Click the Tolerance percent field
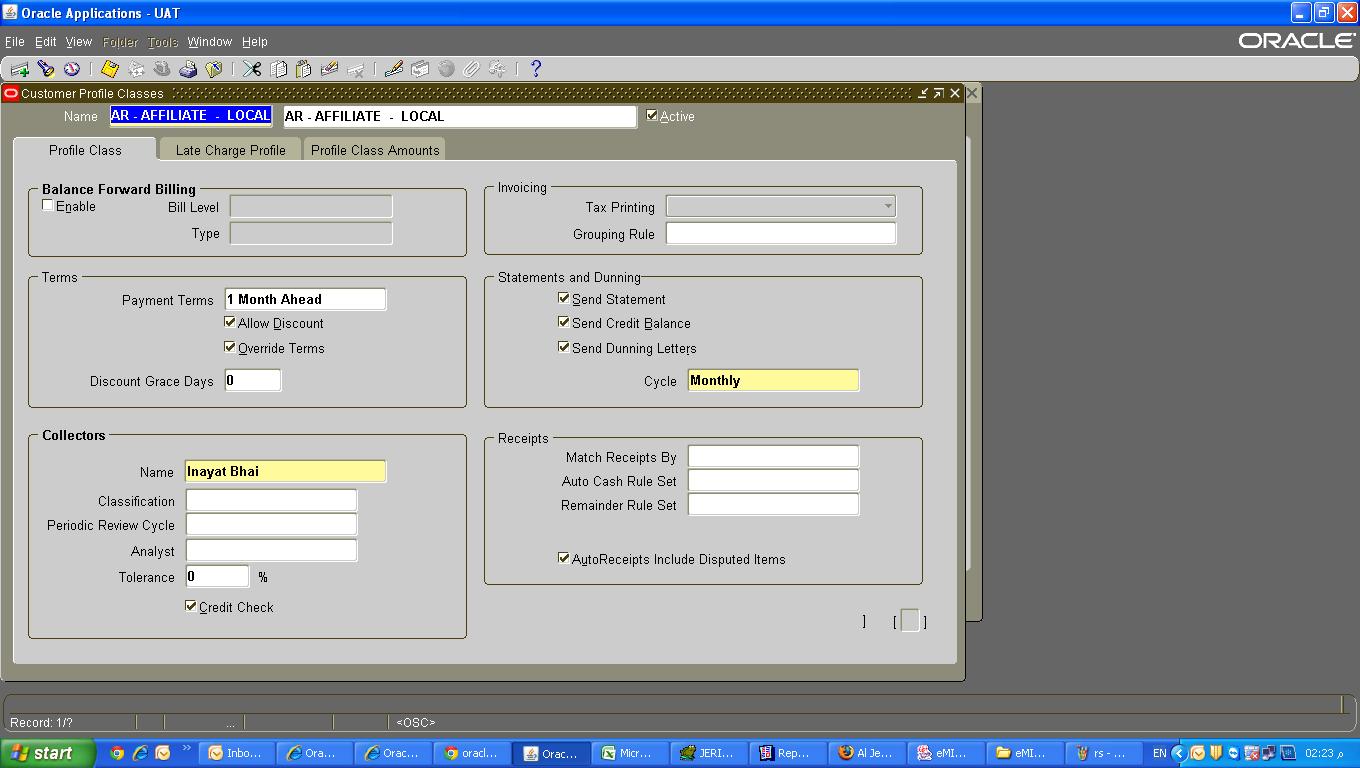The image size is (1360, 768). (217, 576)
